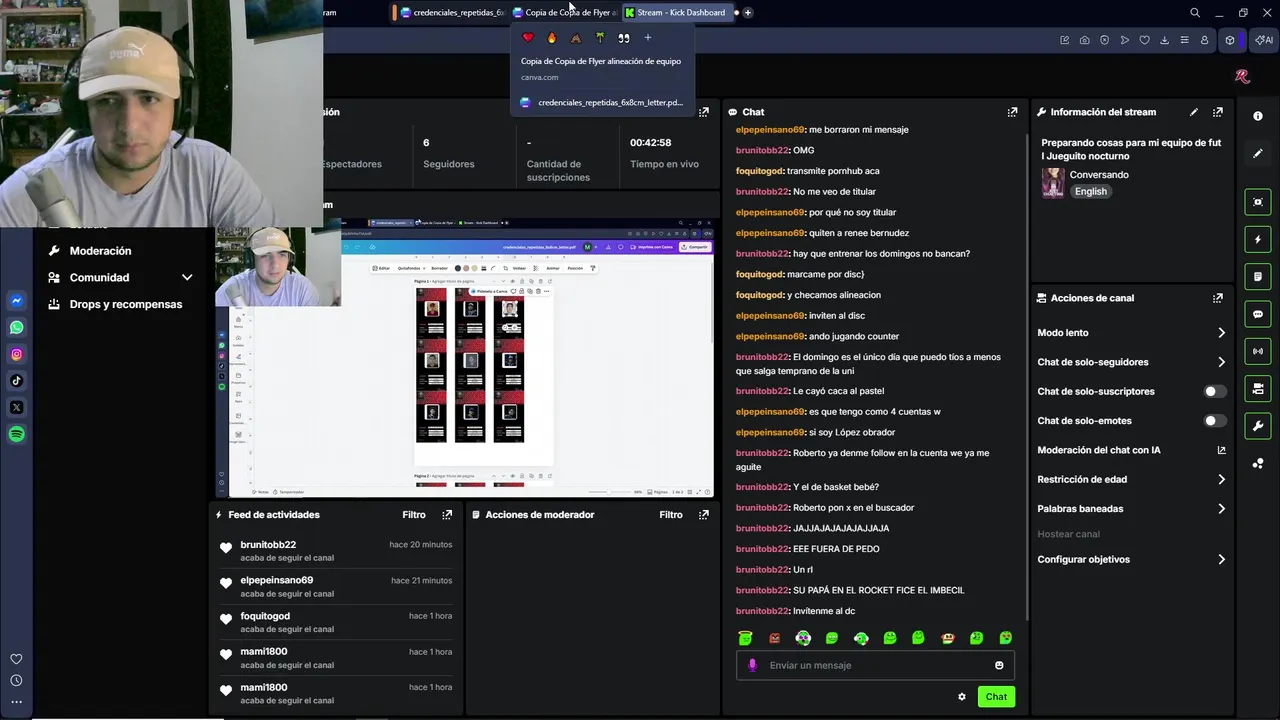Open the Messenger sidebar icon
The width and height of the screenshot is (1280, 720).
point(17,301)
